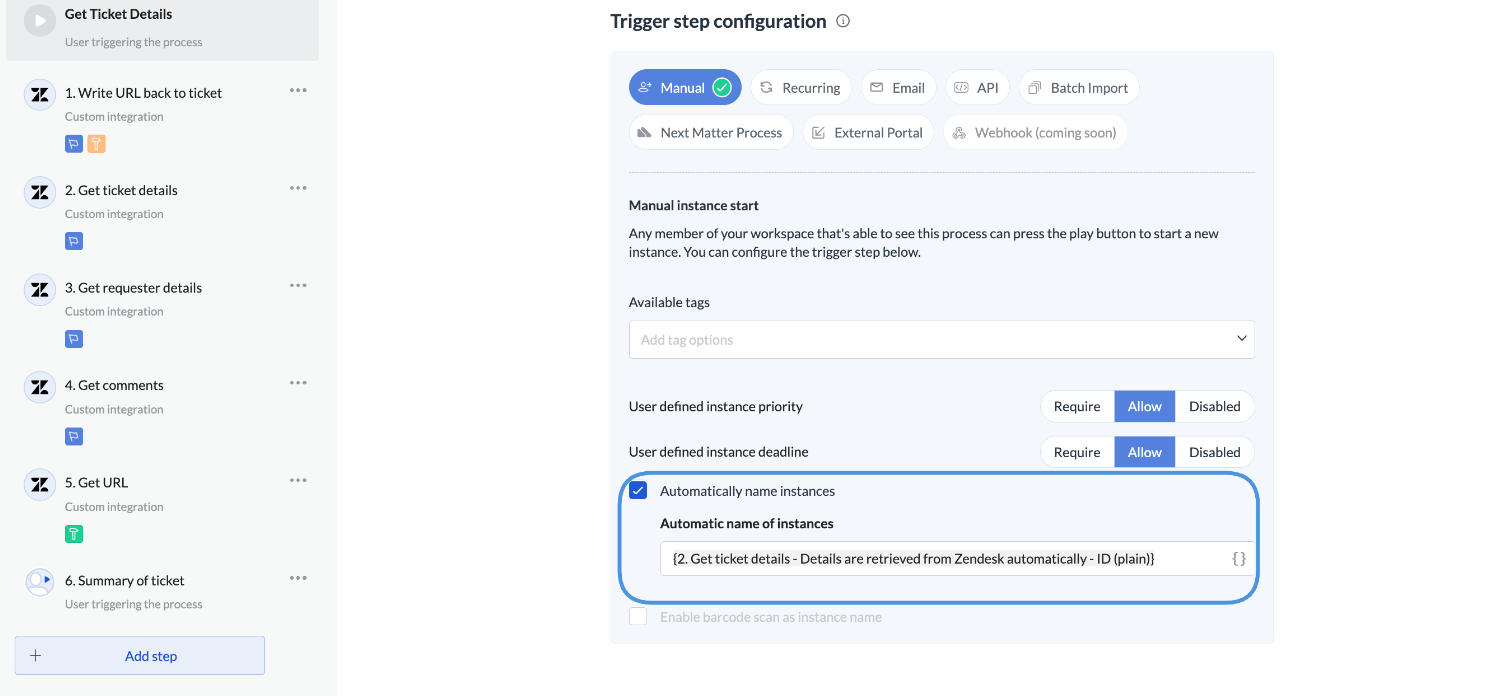The image size is (1496, 696).
Task: Open the three-dot menu for Get URL step
Action: (x=298, y=480)
